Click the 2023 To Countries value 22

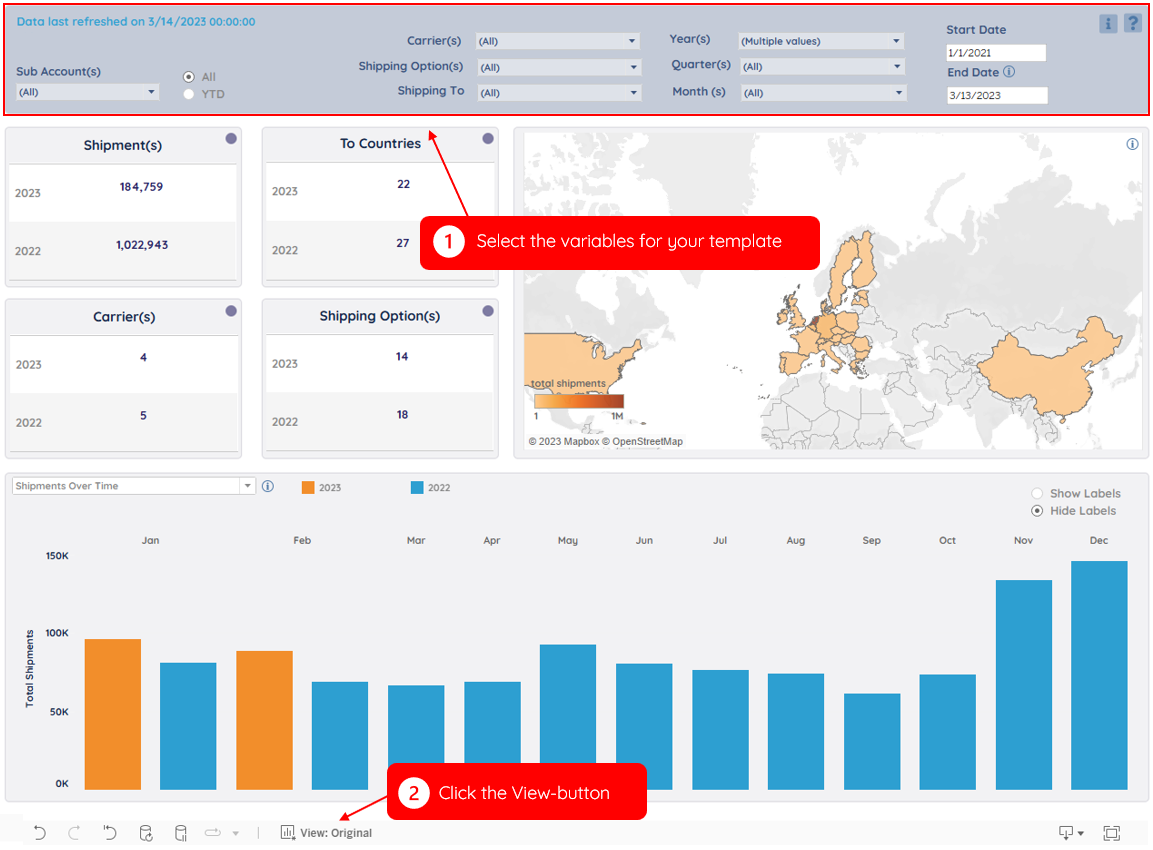[x=403, y=184]
